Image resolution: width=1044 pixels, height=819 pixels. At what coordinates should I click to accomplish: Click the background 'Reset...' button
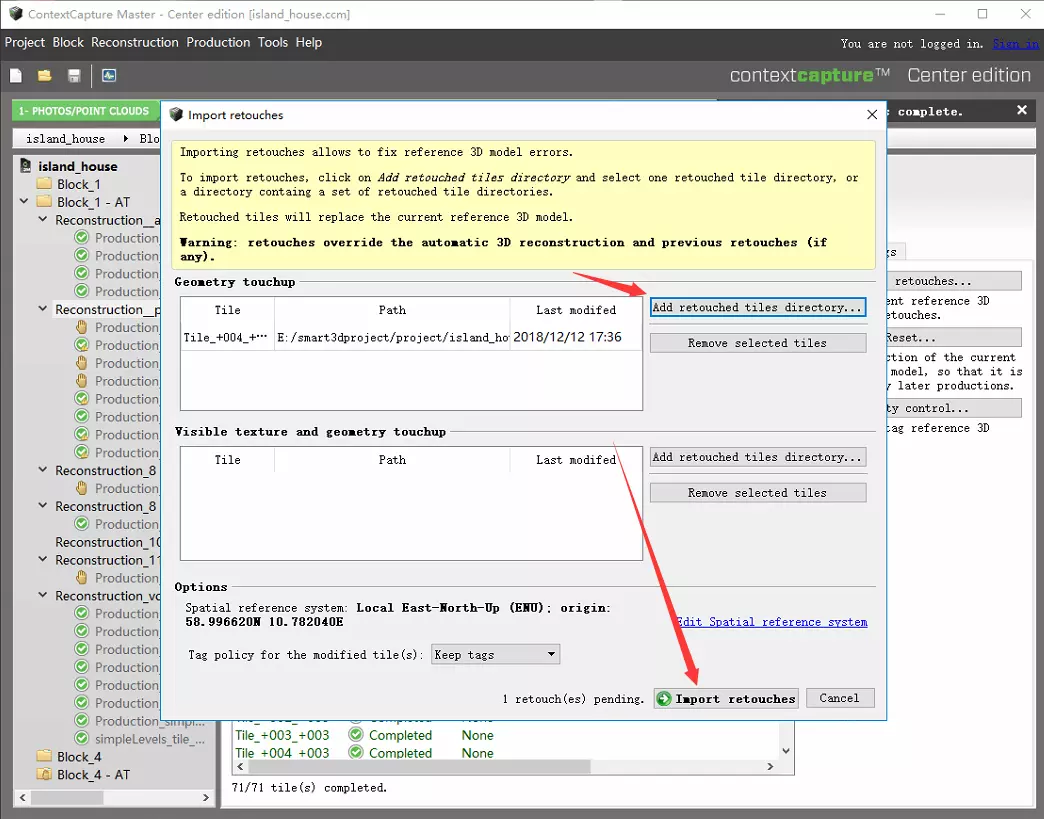(954, 338)
